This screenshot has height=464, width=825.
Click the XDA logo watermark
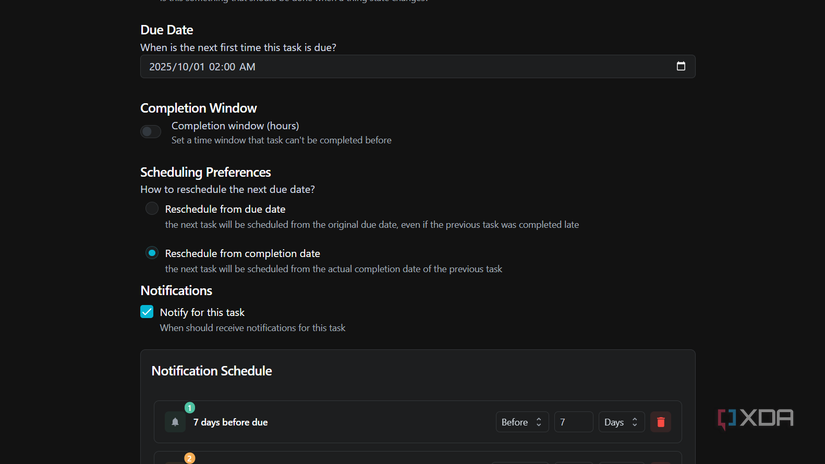coord(756,419)
